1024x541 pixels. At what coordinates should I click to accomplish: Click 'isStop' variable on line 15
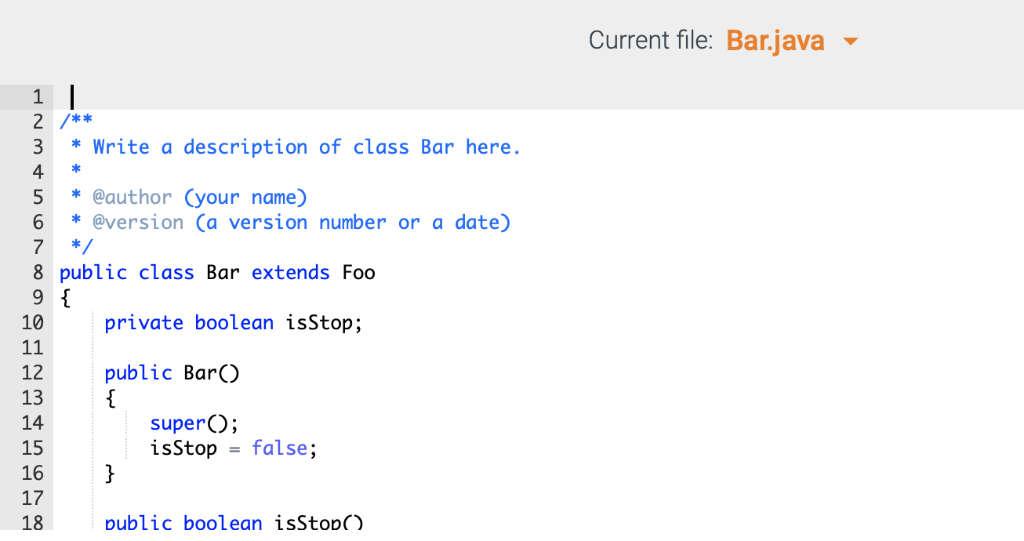pos(184,448)
